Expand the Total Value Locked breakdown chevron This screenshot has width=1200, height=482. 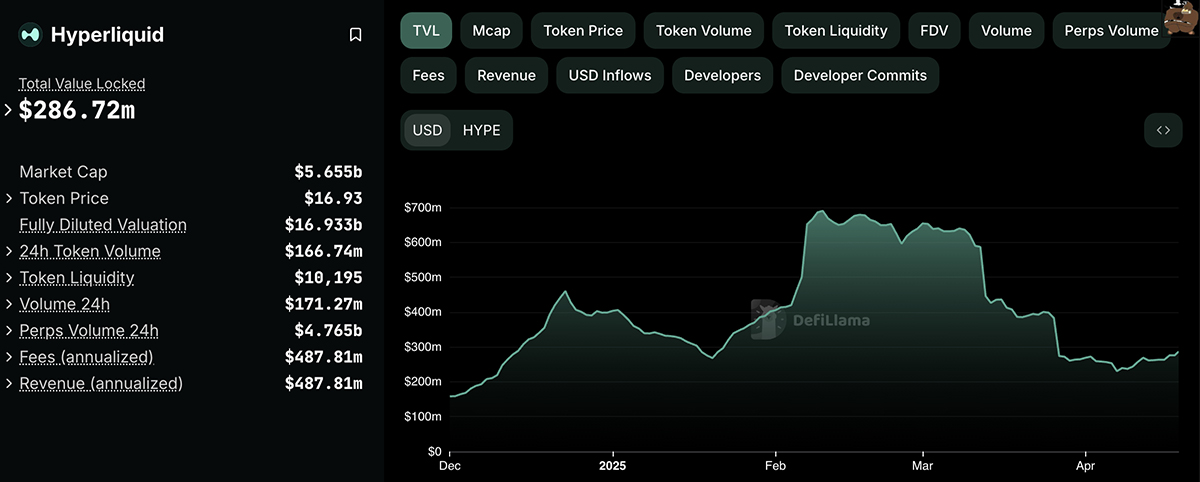tap(9, 110)
